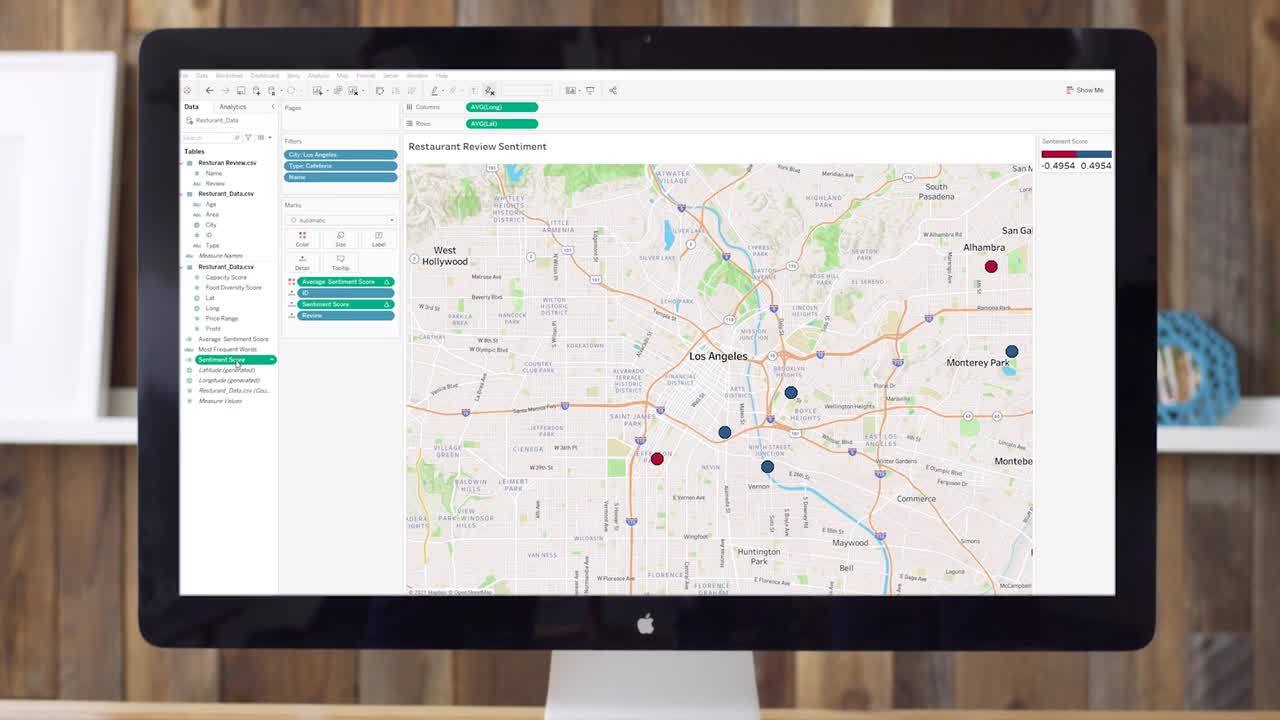The width and height of the screenshot is (1280, 720).
Task: Select the Price Range field in tables
Action: [x=221, y=318]
